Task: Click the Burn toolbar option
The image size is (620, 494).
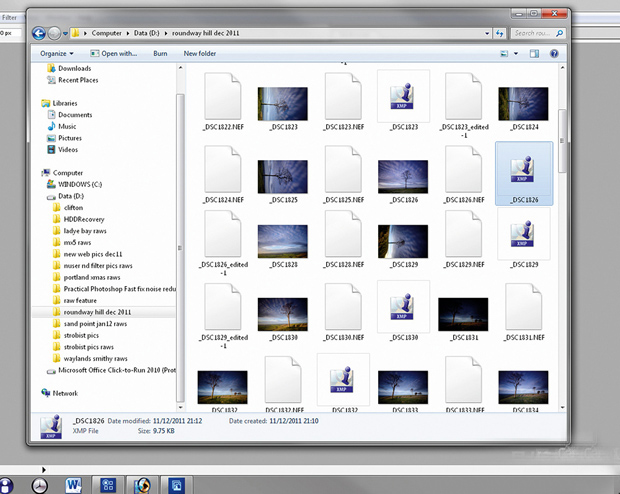Action: (160, 53)
